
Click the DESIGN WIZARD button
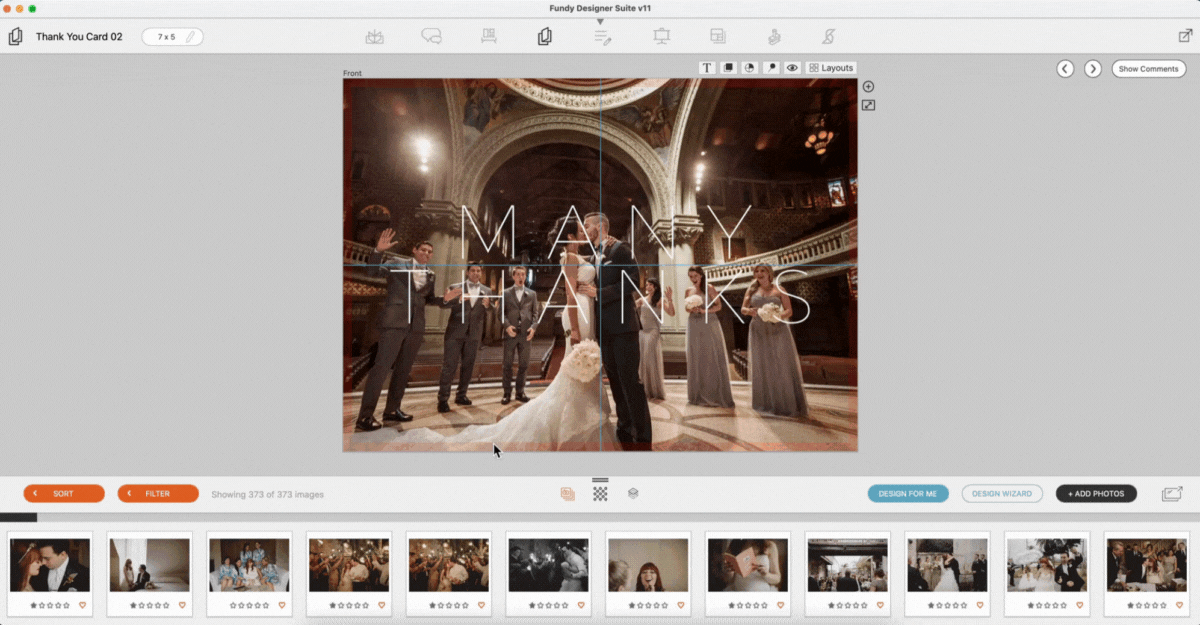click(x=1002, y=494)
